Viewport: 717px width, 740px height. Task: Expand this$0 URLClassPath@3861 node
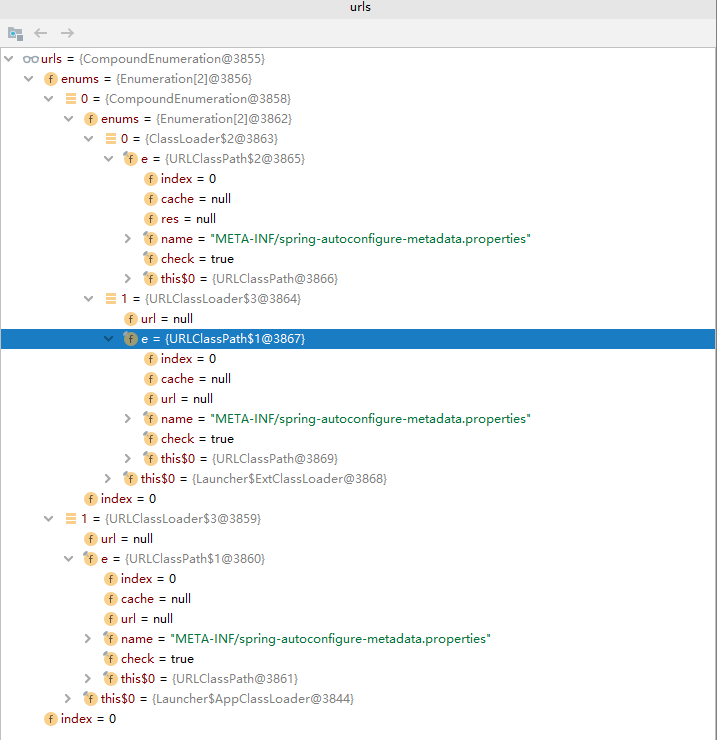tap(88, 679)
